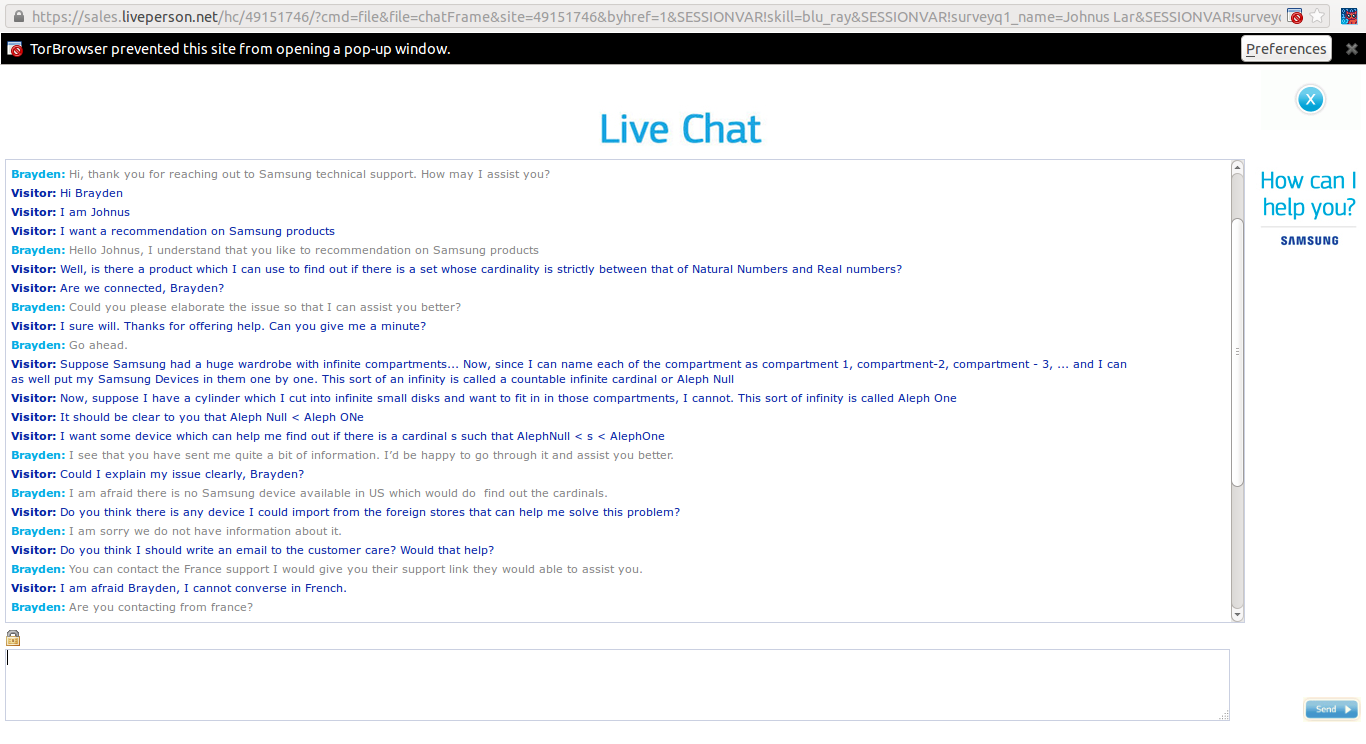Focus the chat message input box
The width and height of the screenshot is (1366, 744).
[x=617, y=684]
